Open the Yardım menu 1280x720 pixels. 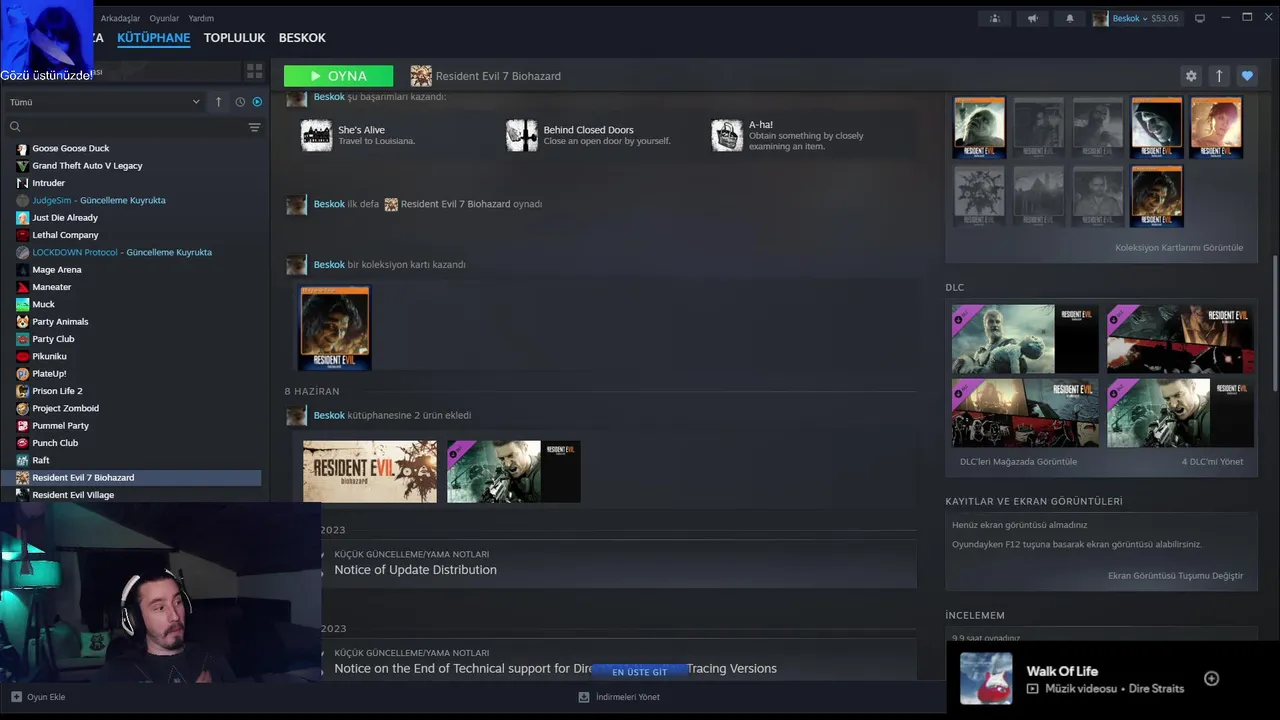(x=201, y=18)
